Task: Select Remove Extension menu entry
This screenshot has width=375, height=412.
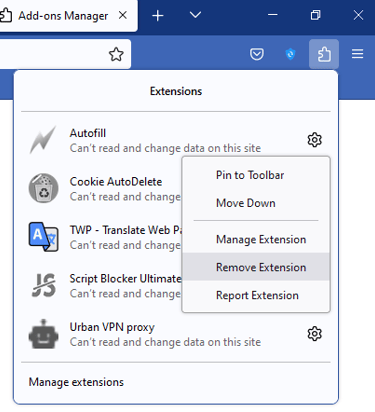Action: 256,267
